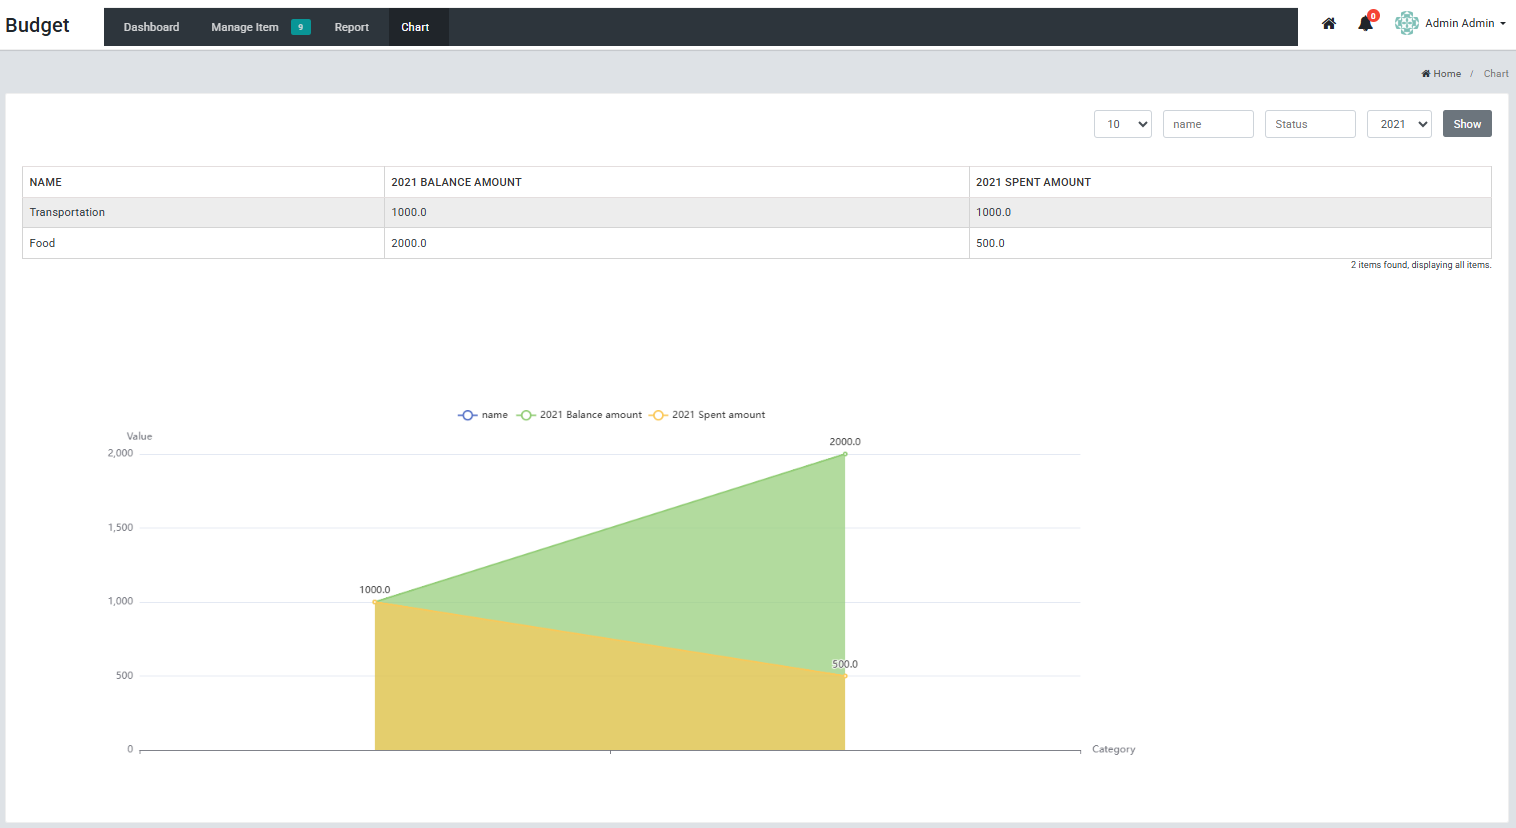Click the home icon in top bar

pos(1329,23)
